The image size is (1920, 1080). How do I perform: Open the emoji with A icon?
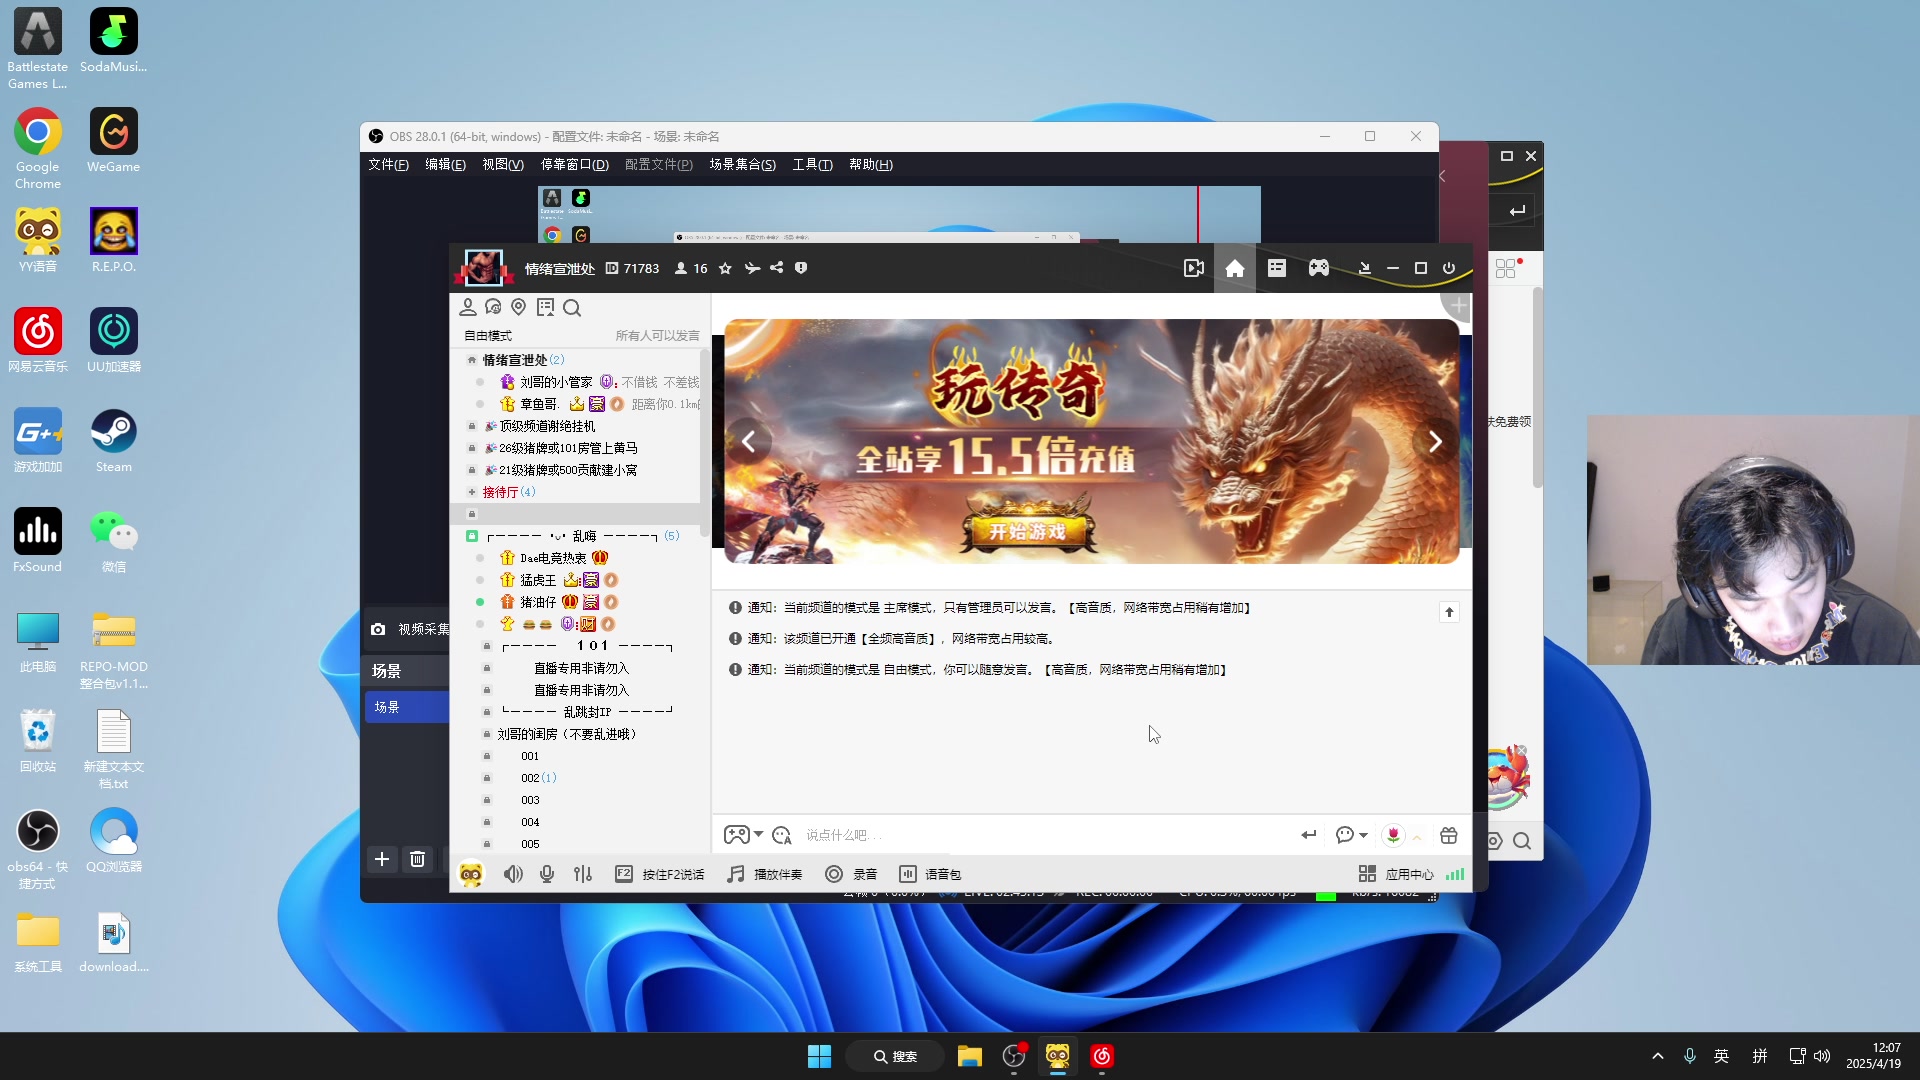(782, 835)
